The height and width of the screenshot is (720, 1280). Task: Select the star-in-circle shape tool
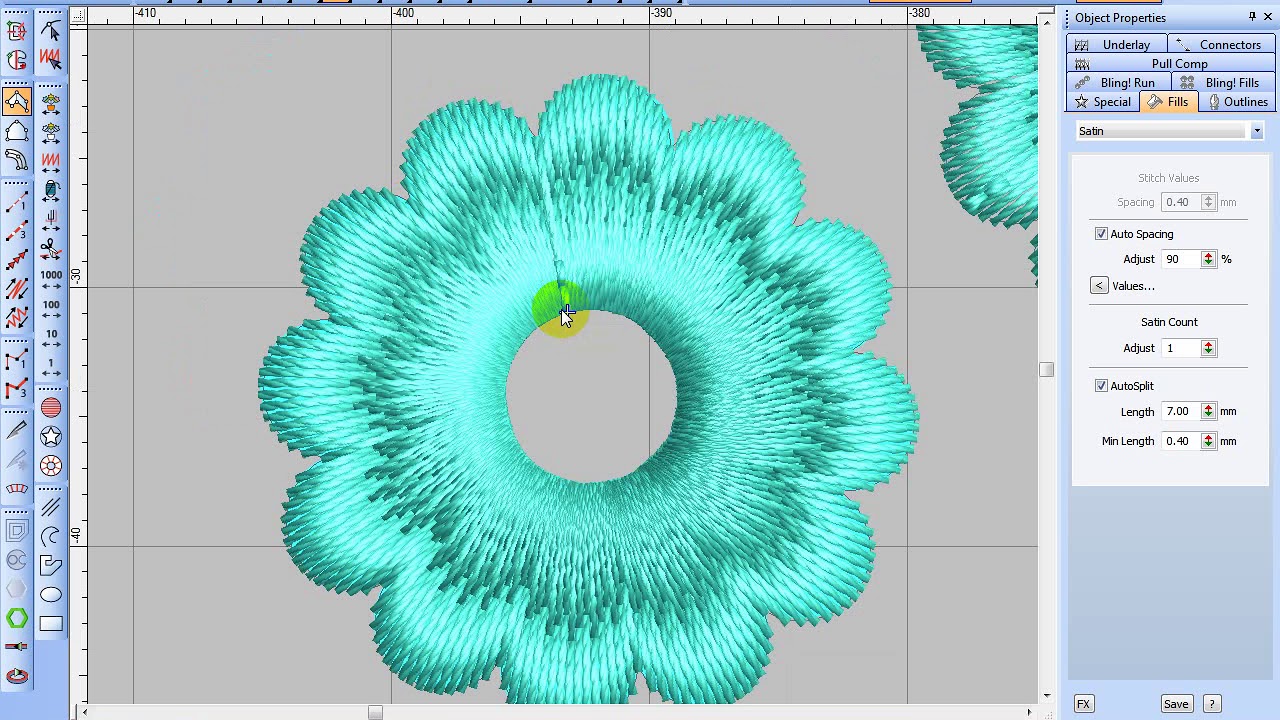tap(51, 437)
